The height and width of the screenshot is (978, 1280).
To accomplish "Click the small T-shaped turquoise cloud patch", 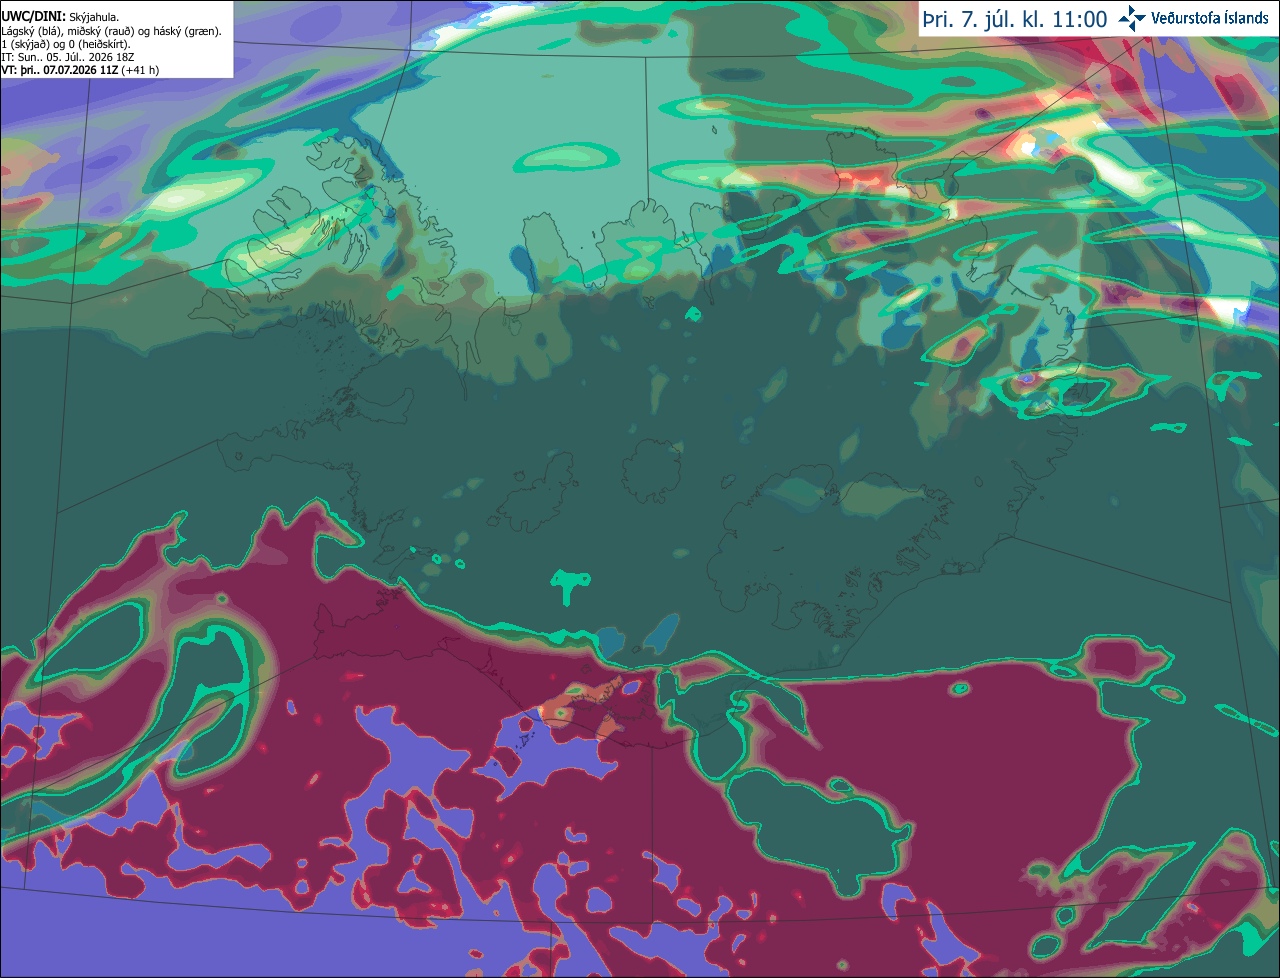I will (570, 585).
